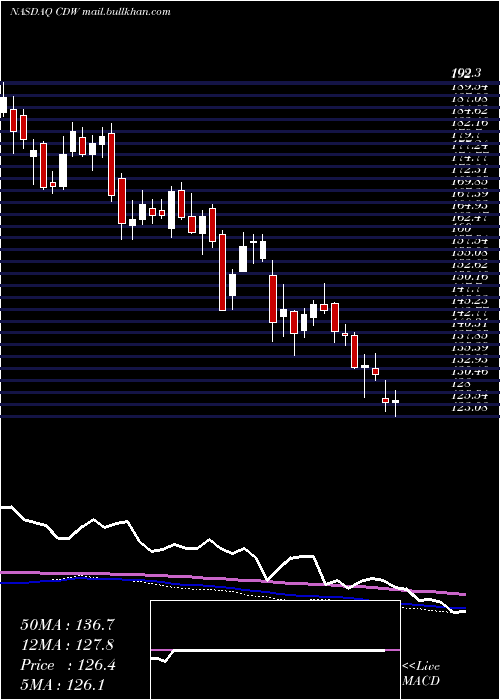Click the 150.16 price axis label
The image size is (500, 700).
(x=469, y=277)
